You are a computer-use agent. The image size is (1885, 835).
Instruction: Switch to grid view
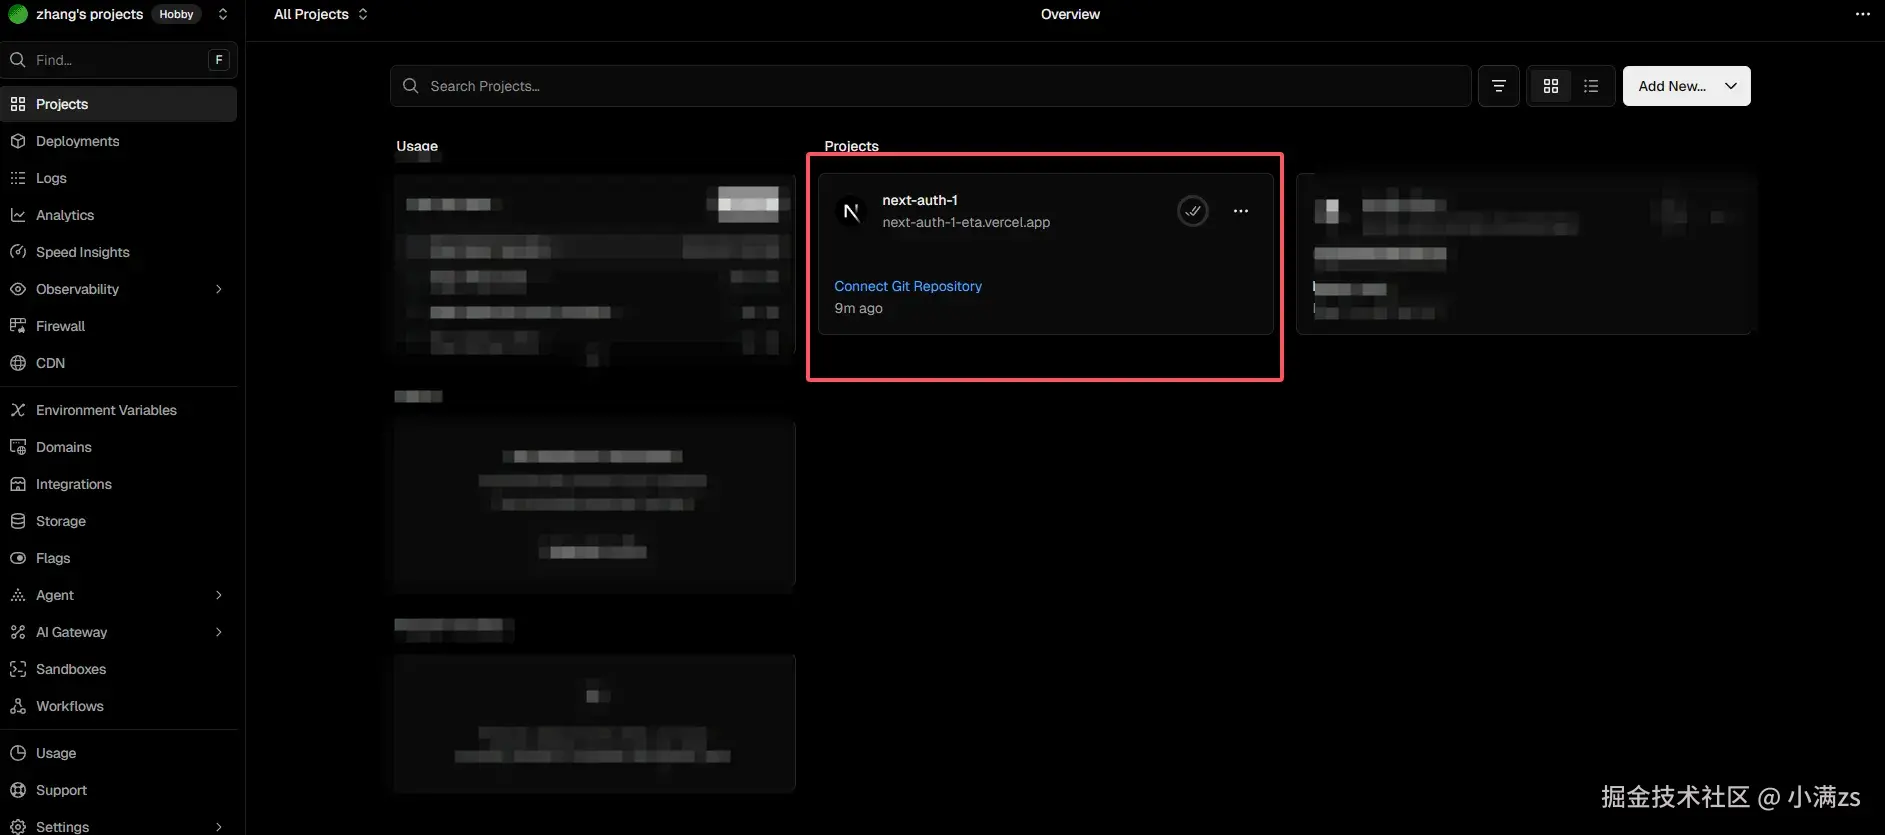click(1551, 86)
